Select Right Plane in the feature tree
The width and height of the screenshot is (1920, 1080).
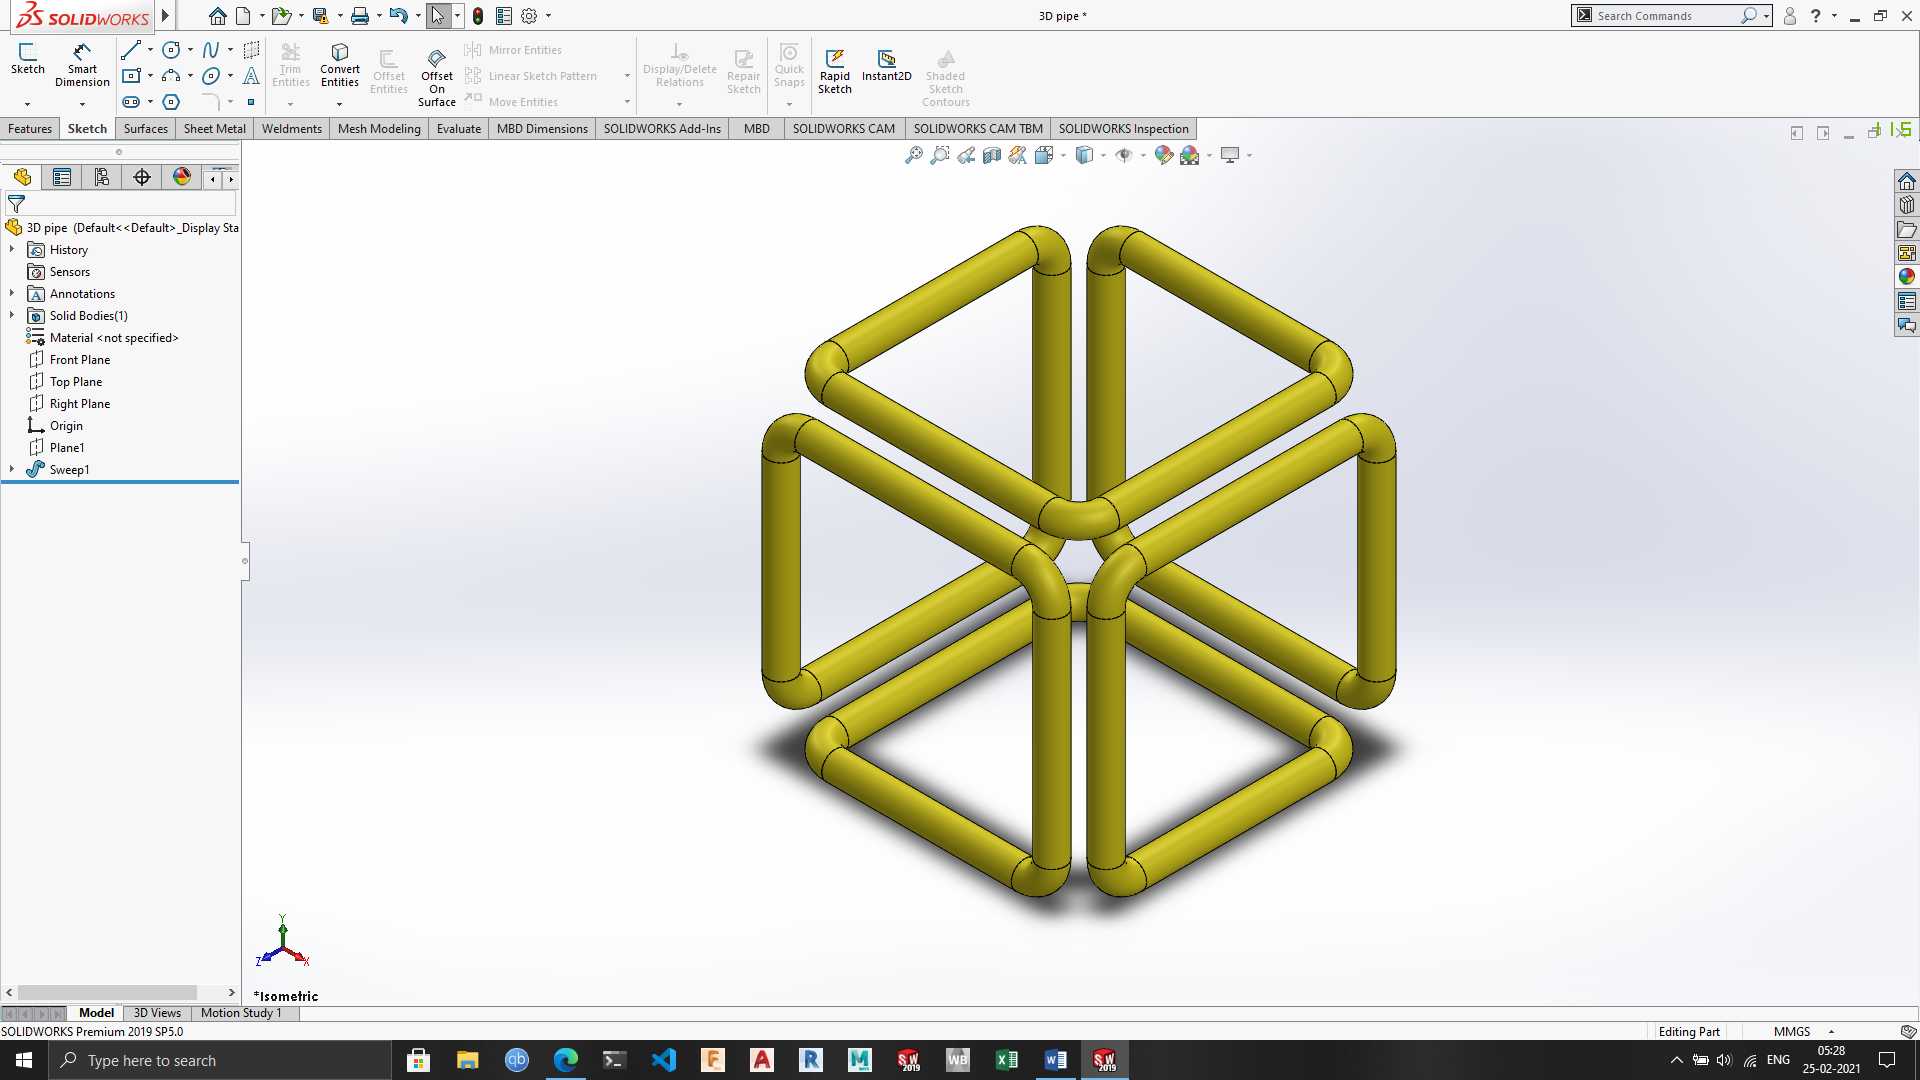pyautogui.click(x=80, y=404)
